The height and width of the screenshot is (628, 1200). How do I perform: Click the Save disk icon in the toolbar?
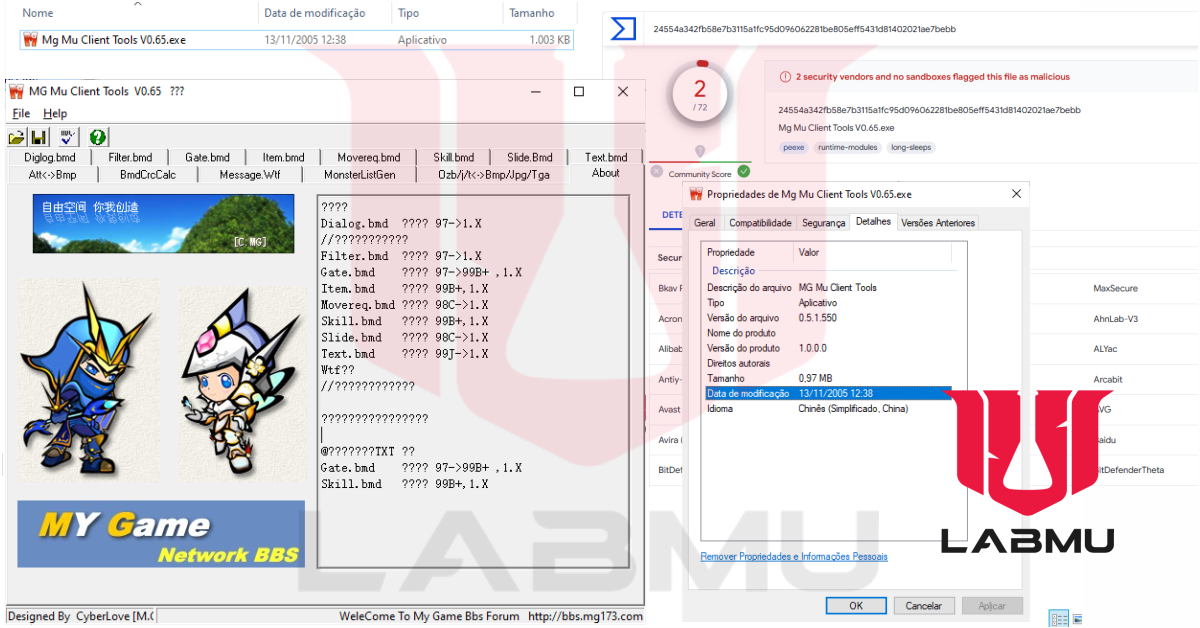37,136
